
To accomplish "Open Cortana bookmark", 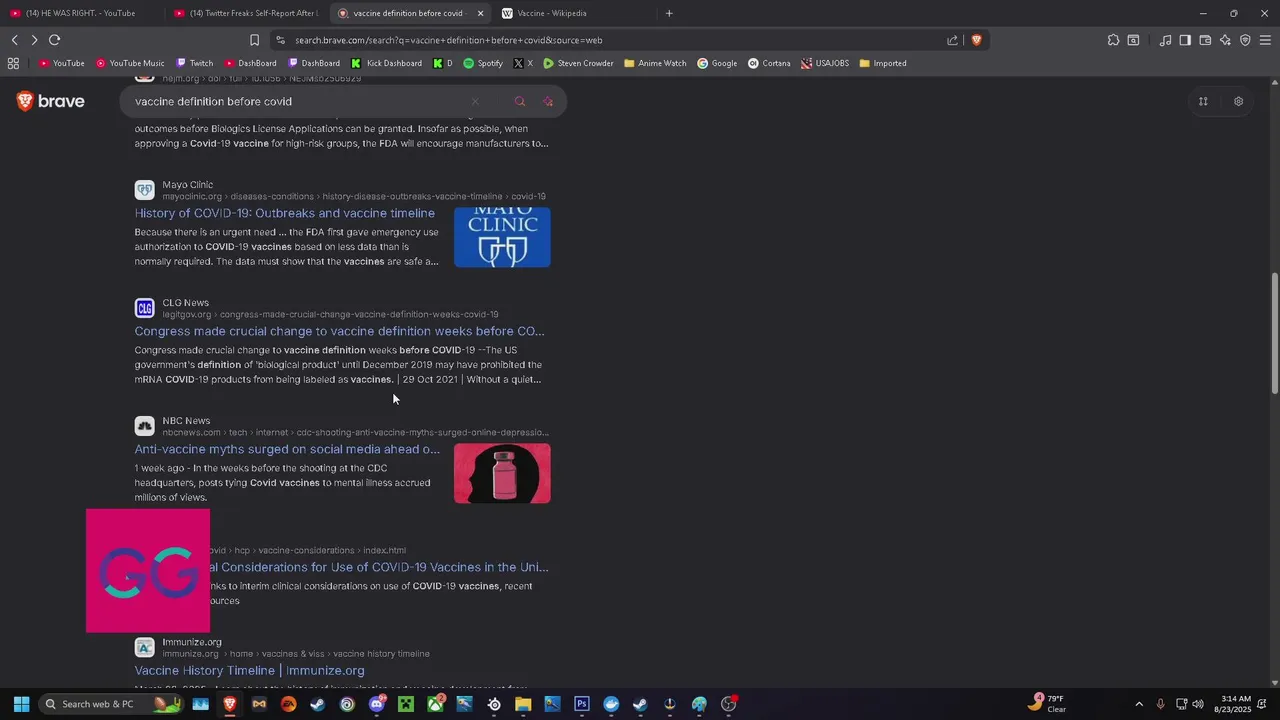I will (769, 63).
